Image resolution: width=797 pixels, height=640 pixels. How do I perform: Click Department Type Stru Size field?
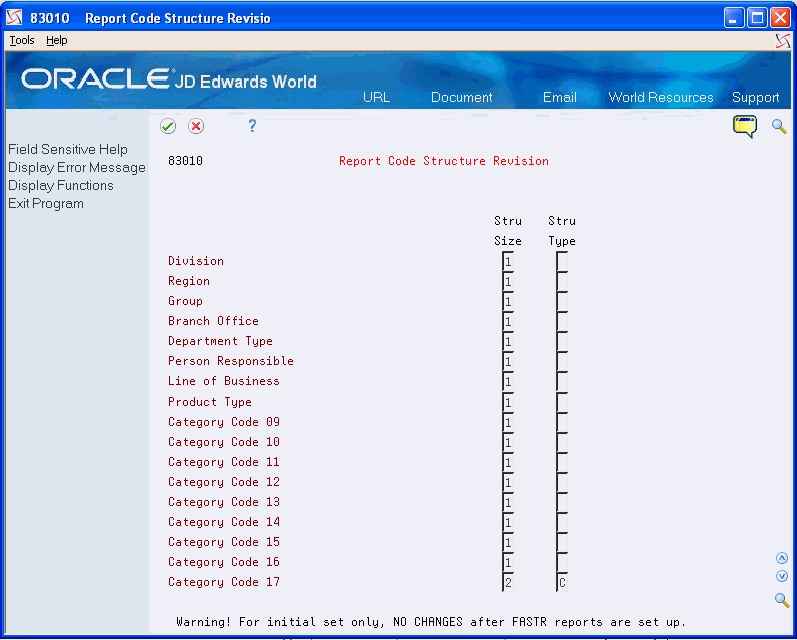pyautogui.click(x=508, y=342)
